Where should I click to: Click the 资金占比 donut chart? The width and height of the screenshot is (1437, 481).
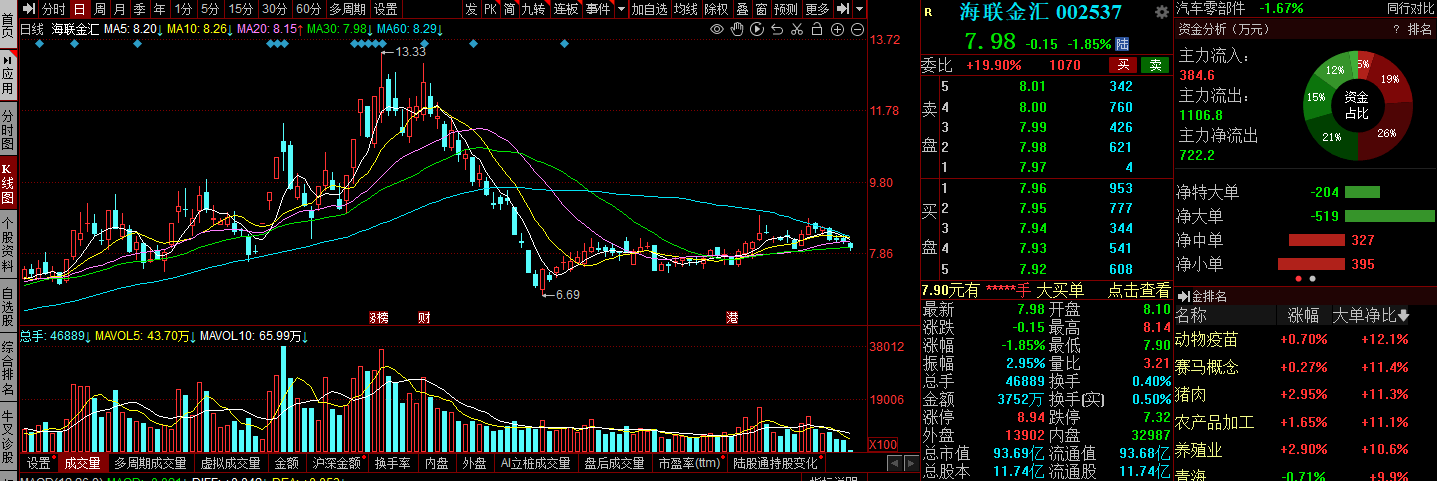coord(1356,106)
